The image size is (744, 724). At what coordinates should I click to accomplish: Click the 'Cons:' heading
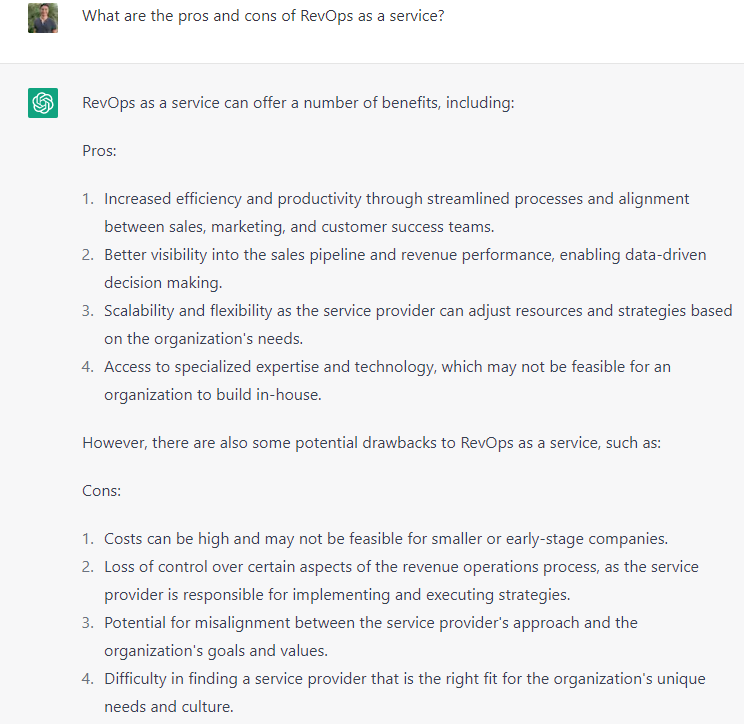(x=102, y=491)
